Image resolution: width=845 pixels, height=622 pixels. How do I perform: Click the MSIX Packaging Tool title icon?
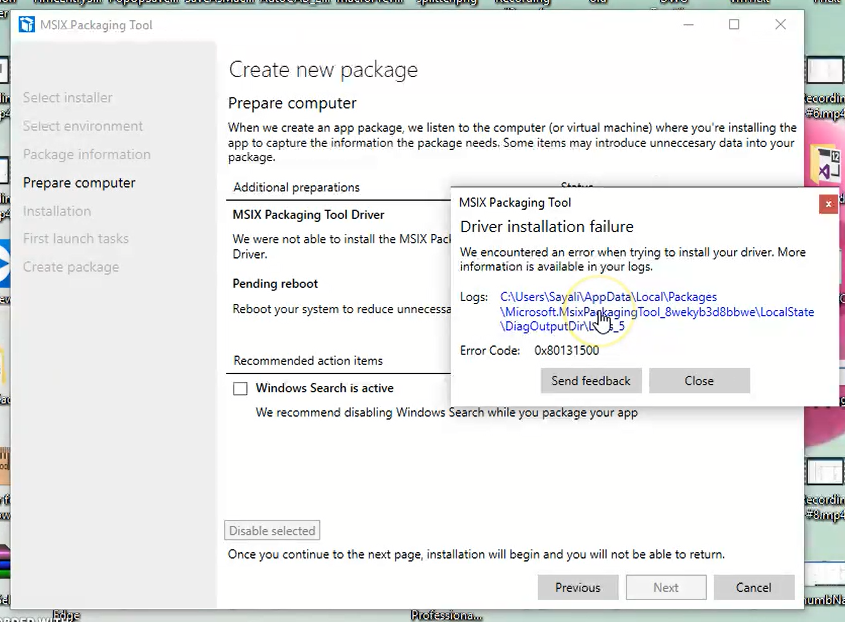(26, 25)
